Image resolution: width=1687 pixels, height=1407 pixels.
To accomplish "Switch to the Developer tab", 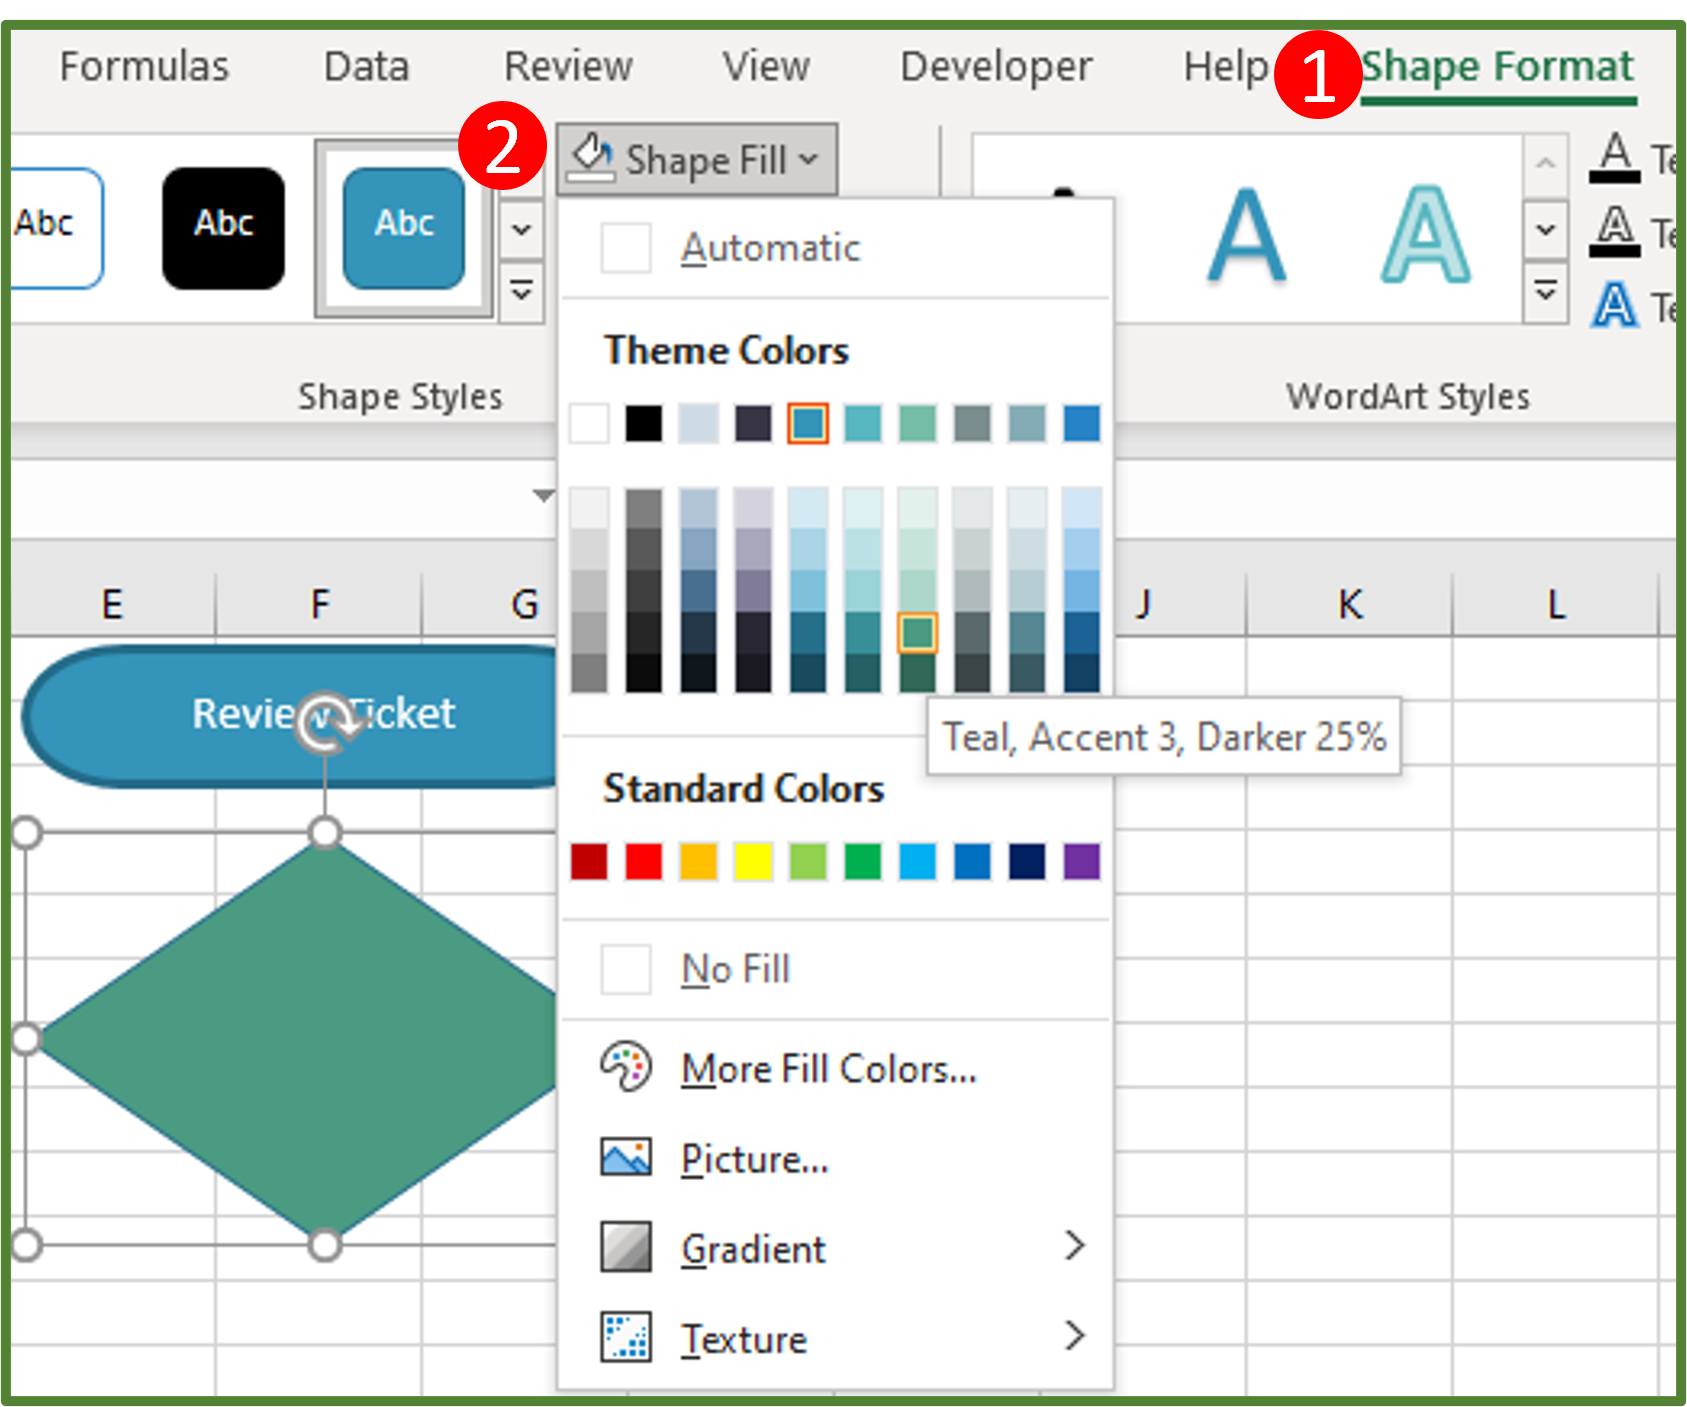I will click(x=994, y=66).
